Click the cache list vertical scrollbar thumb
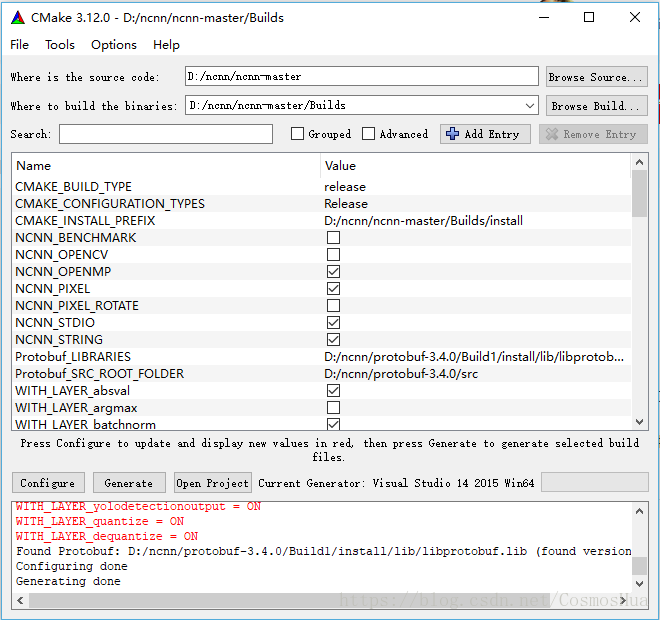 pos(639,194)
